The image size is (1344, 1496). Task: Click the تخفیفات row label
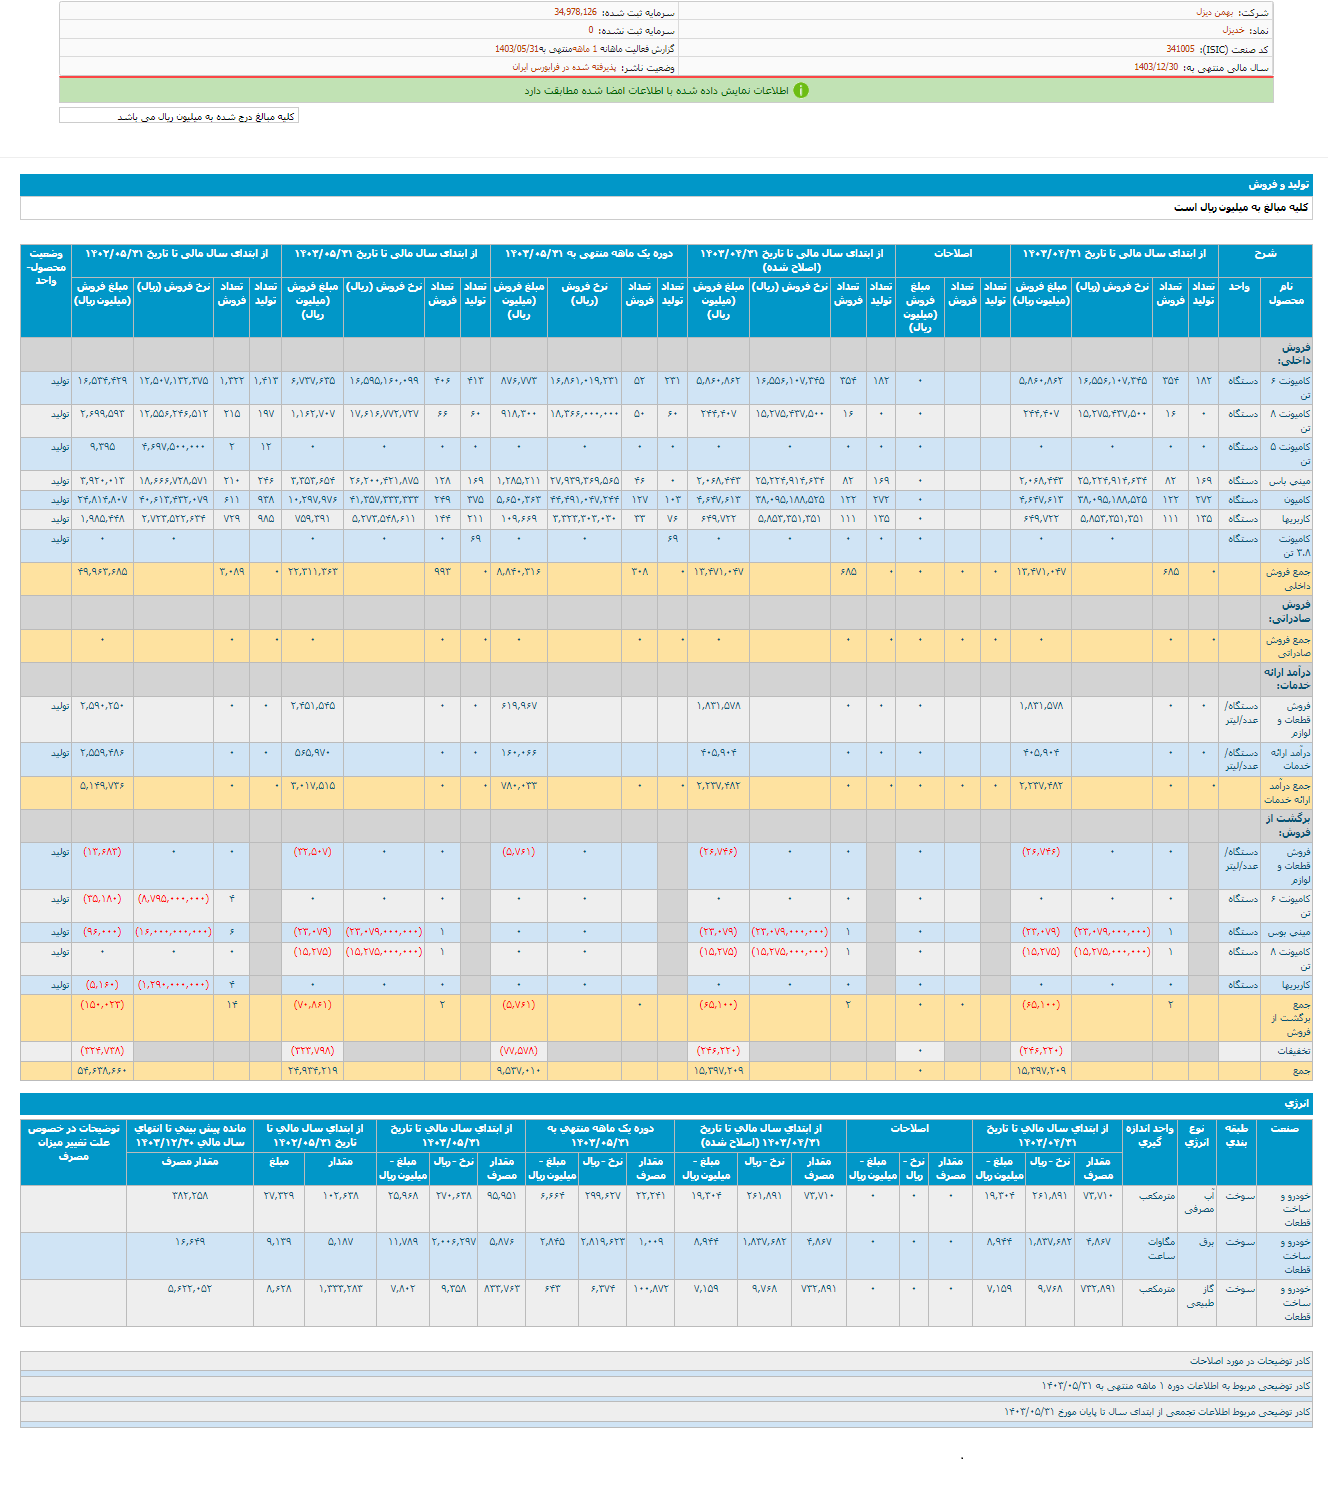(1292, 1051)
